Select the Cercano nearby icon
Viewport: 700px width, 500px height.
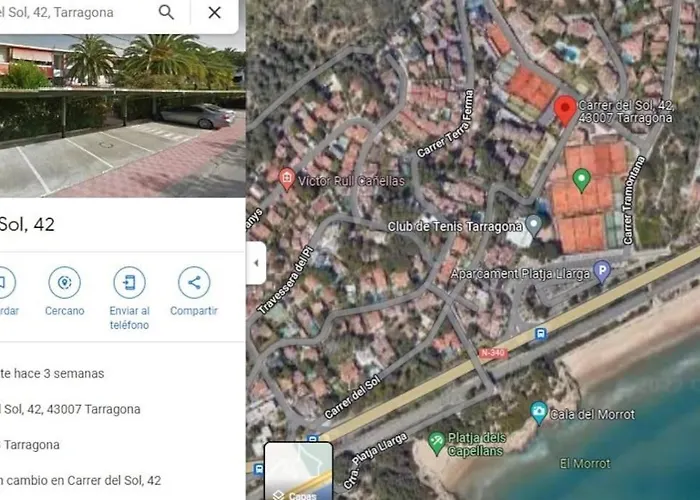point(64,282)
